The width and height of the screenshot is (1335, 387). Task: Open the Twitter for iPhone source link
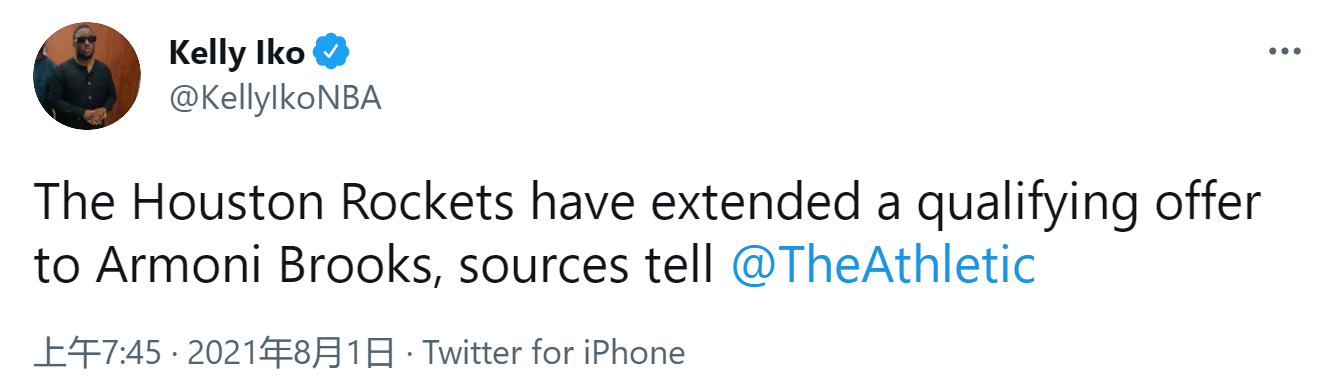[x=553, y=353]
